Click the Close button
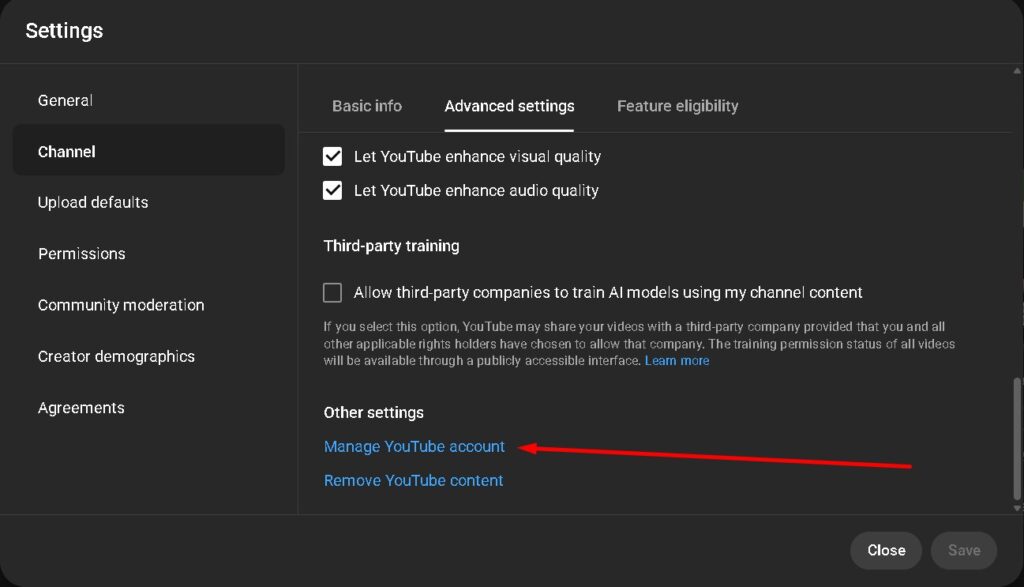 coord(886,550)
